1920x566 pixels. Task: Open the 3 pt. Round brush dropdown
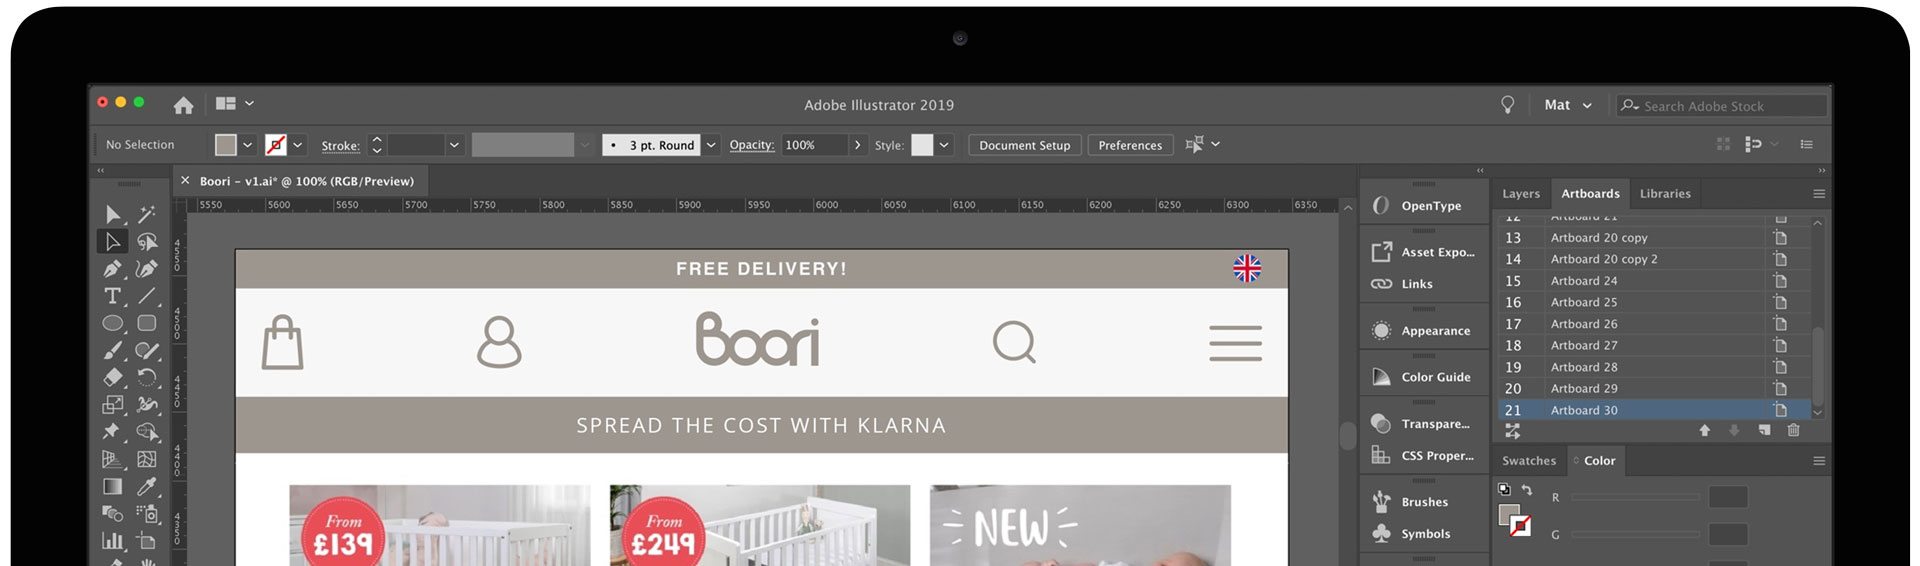click(711, 145)
